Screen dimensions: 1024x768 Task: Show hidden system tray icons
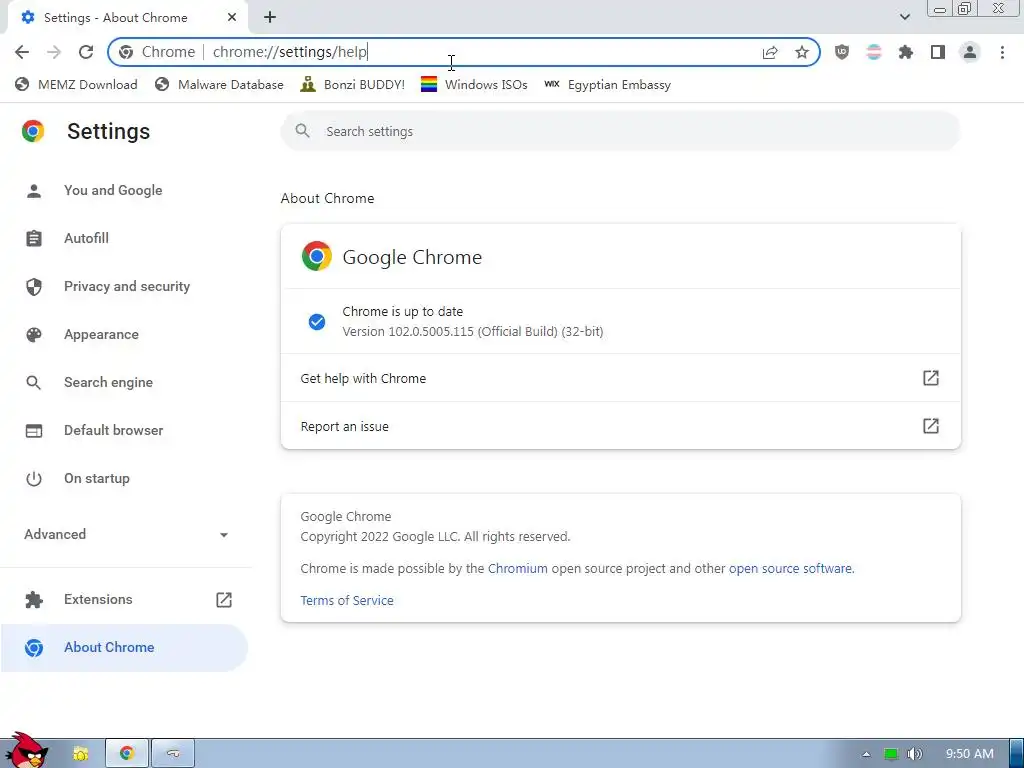tap(866, 754)
